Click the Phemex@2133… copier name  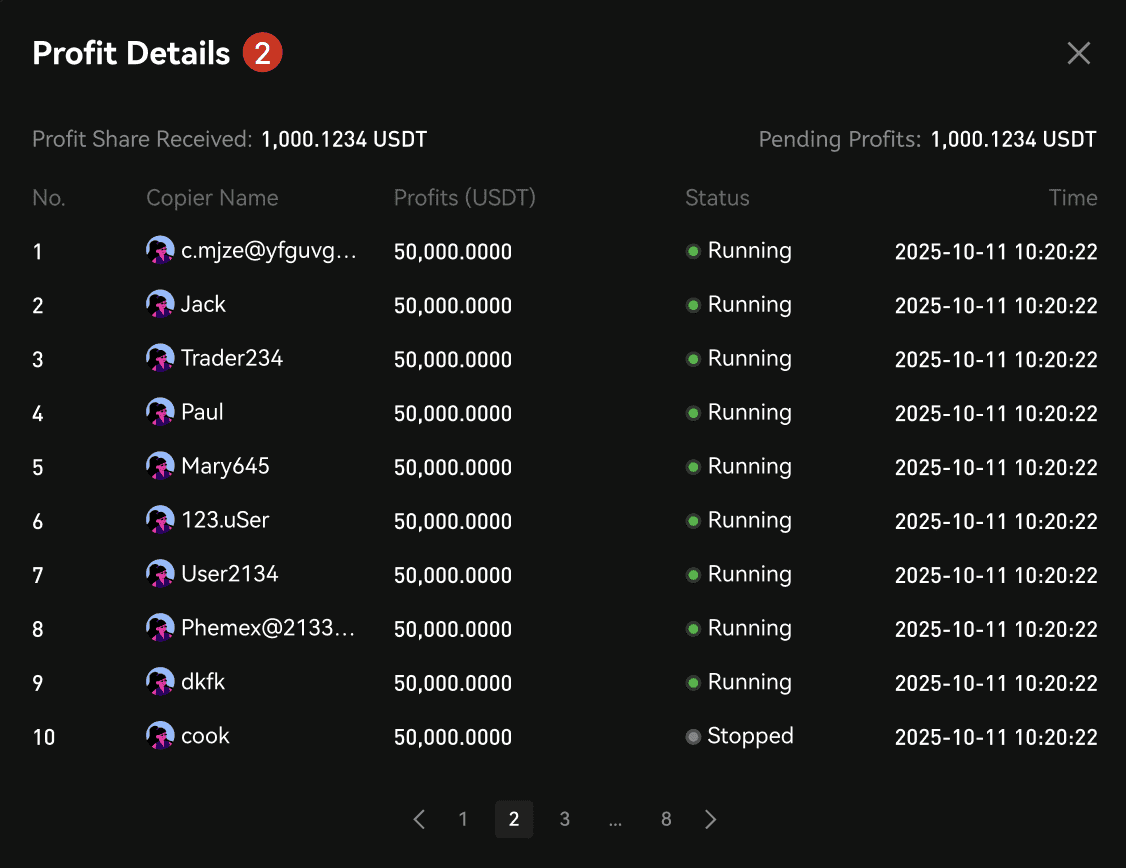[x=268, y=628]
